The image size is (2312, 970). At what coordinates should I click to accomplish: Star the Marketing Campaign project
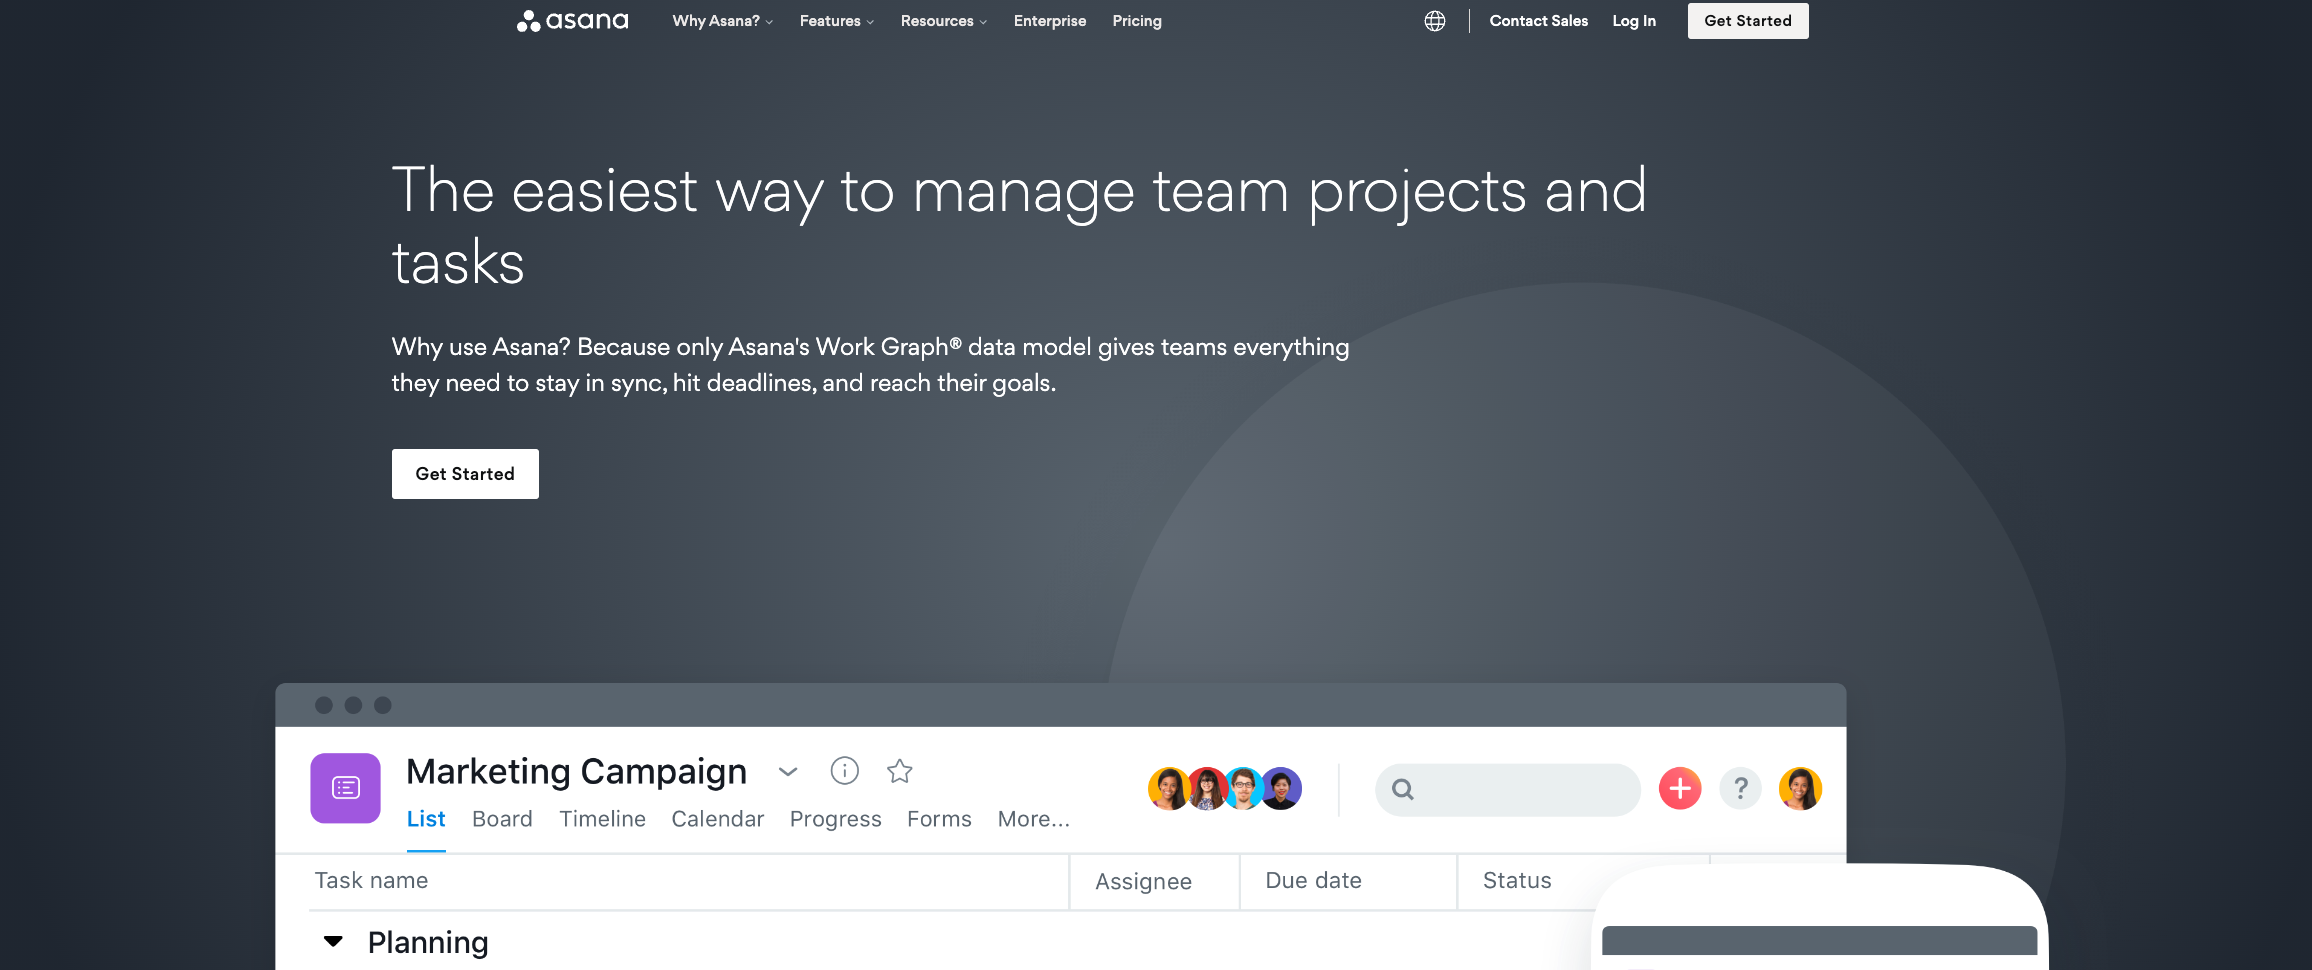click(x=899, y=771)
